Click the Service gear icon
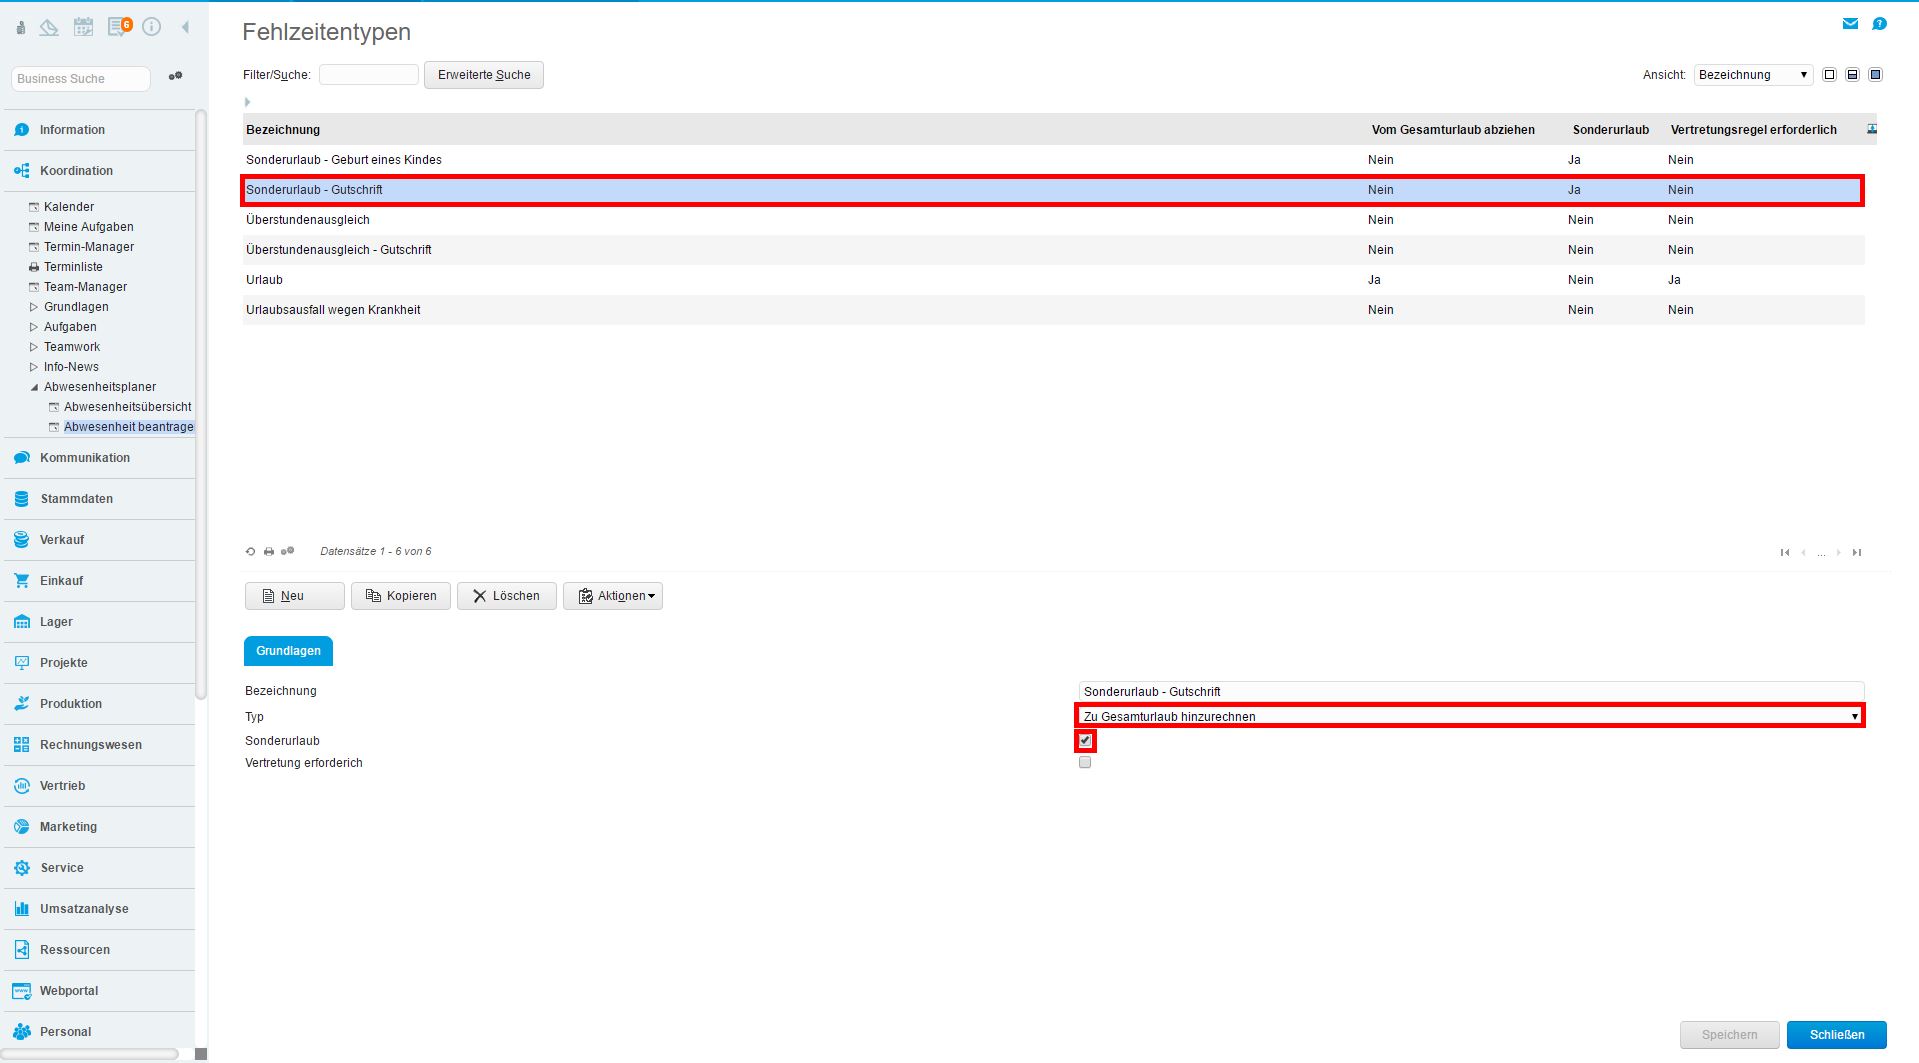Screen dimensions: 1919x1063 pos(22,868)
